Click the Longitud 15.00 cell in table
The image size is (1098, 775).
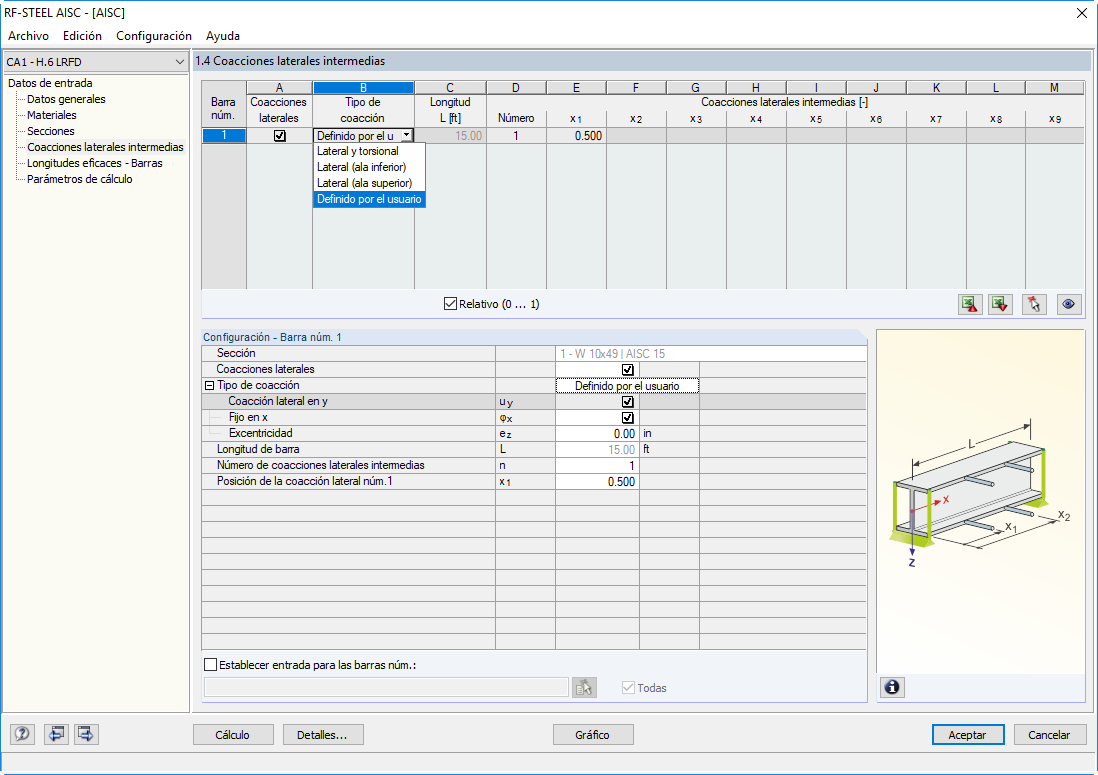[x=450, y=136]
